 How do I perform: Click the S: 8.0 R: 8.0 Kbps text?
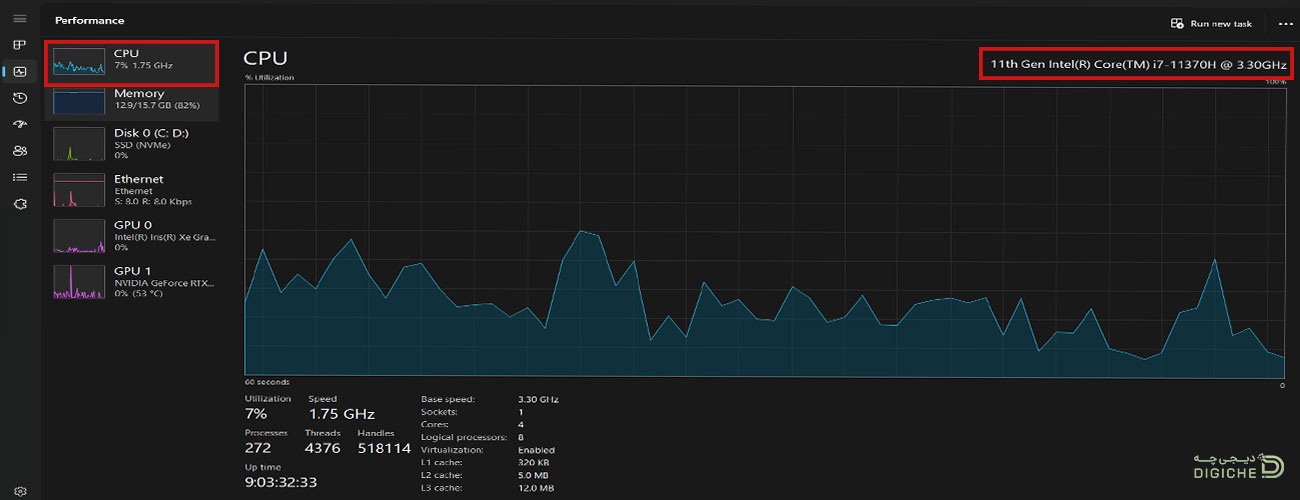coord(152,201)
